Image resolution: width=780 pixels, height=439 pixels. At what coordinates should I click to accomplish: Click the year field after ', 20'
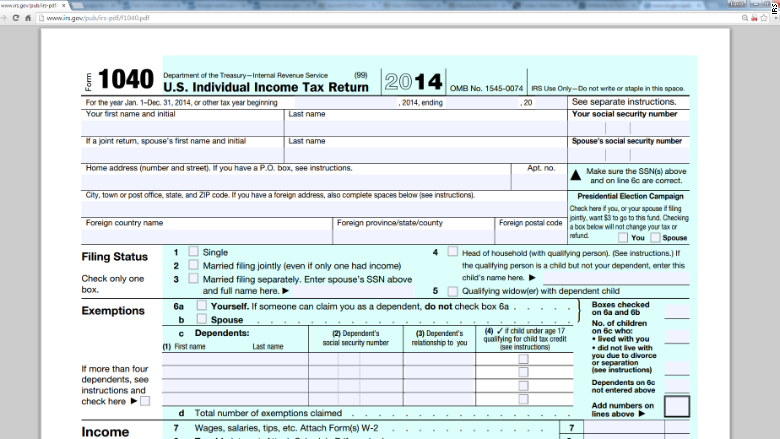pyautogui.click(x=549, y=103)
